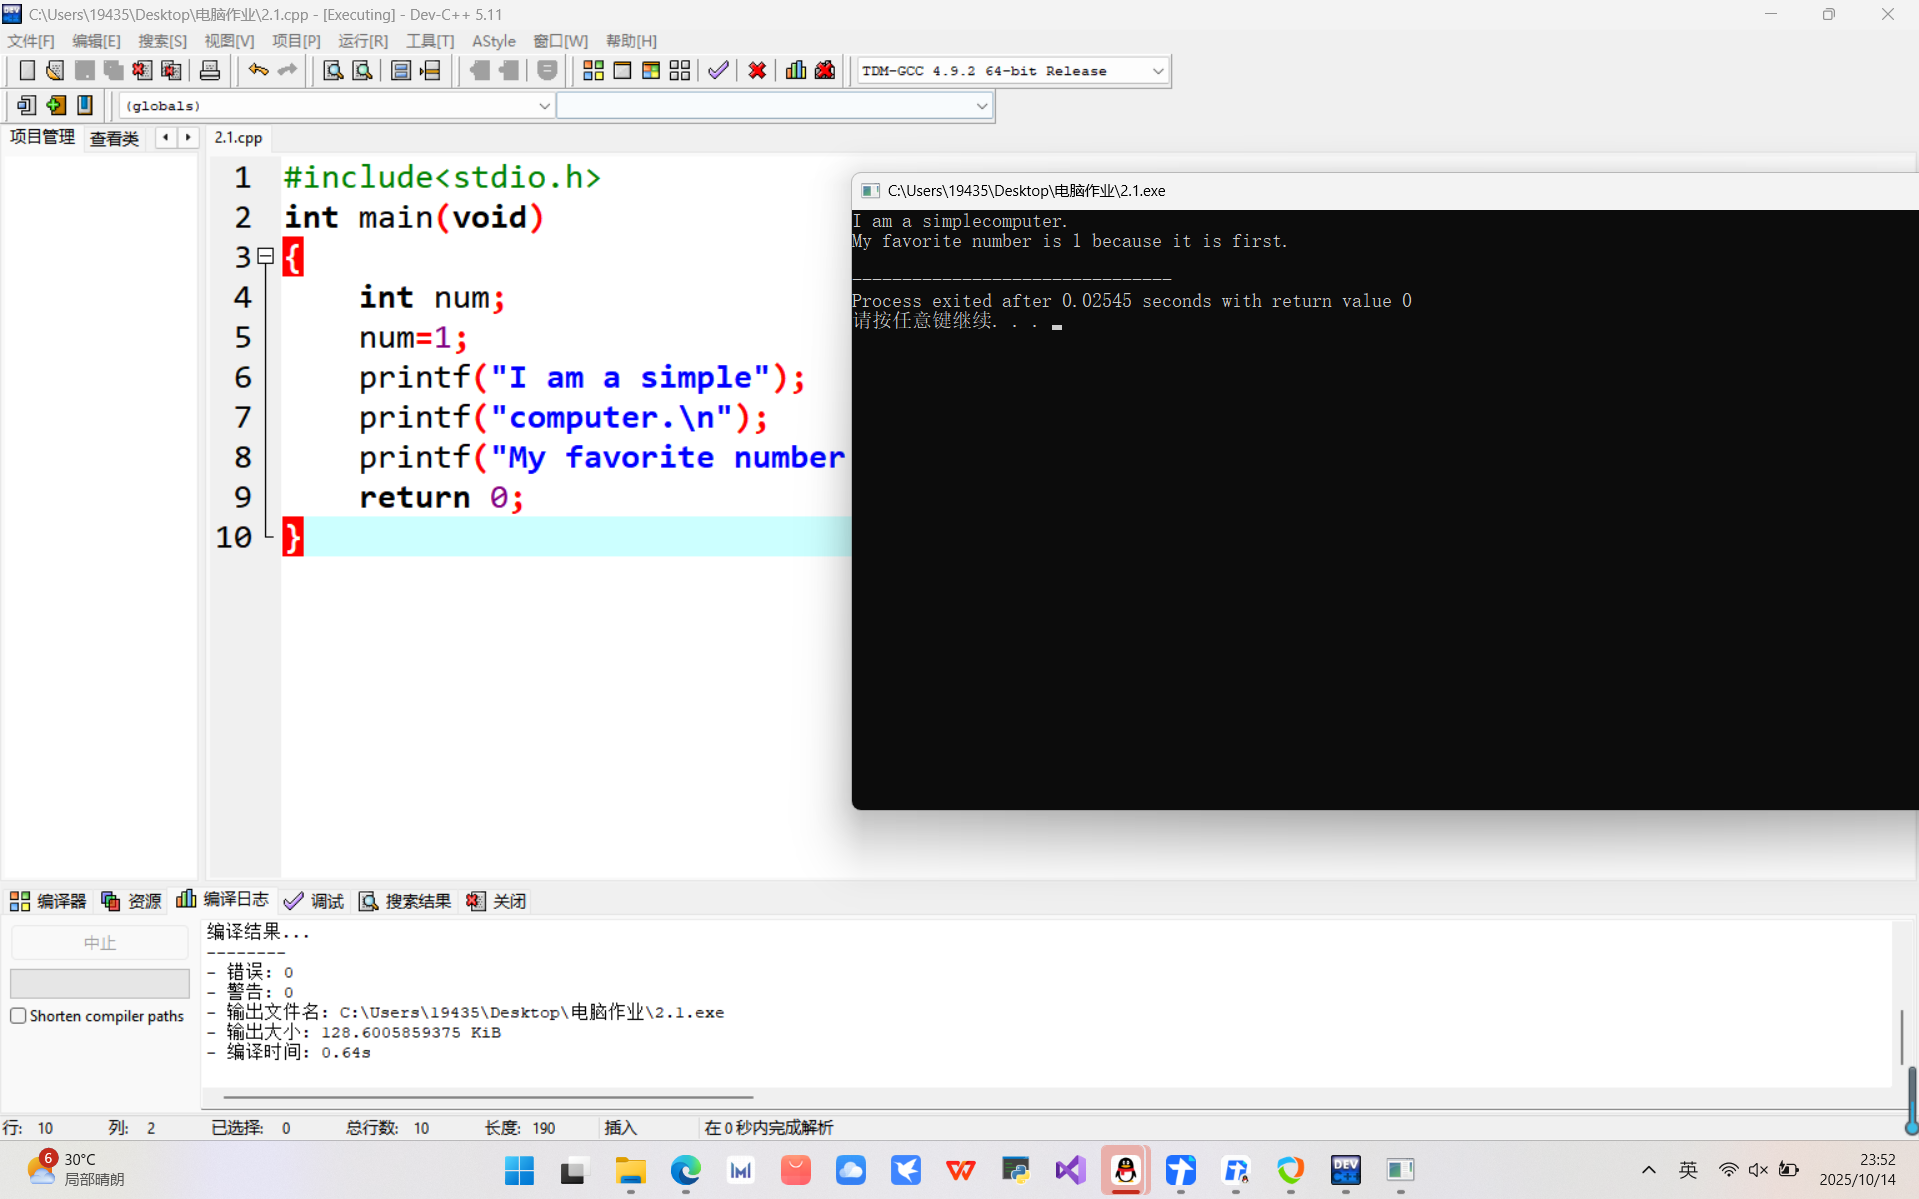This screenshot has height=1199, width=1919.
Task: Open the 运行[R] menu
Action: coord(363,41)
